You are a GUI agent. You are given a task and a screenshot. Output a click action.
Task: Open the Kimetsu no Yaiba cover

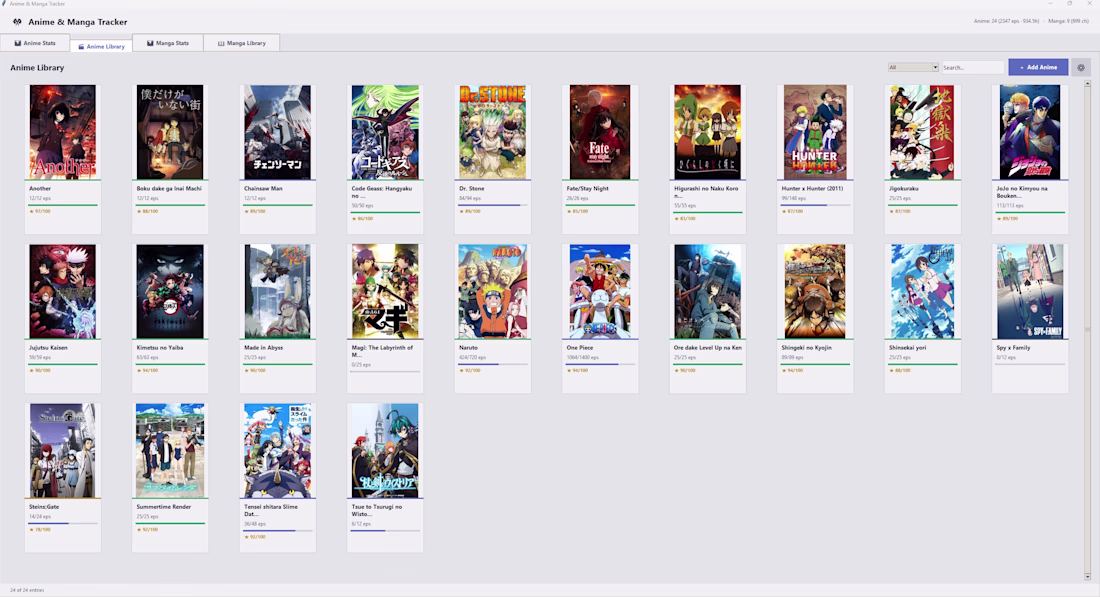click(x=170, y=291)
